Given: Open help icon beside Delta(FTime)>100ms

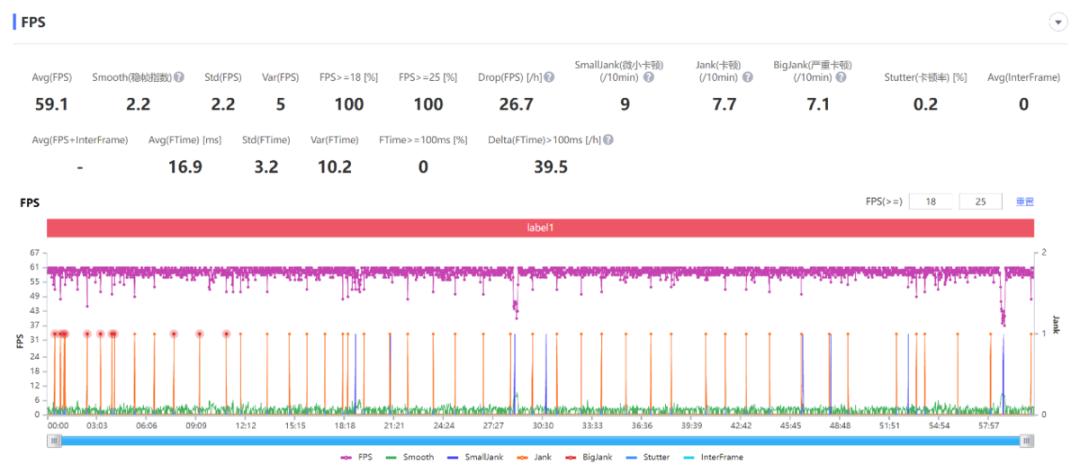Looking at the screenshot, I should point(608,140).
